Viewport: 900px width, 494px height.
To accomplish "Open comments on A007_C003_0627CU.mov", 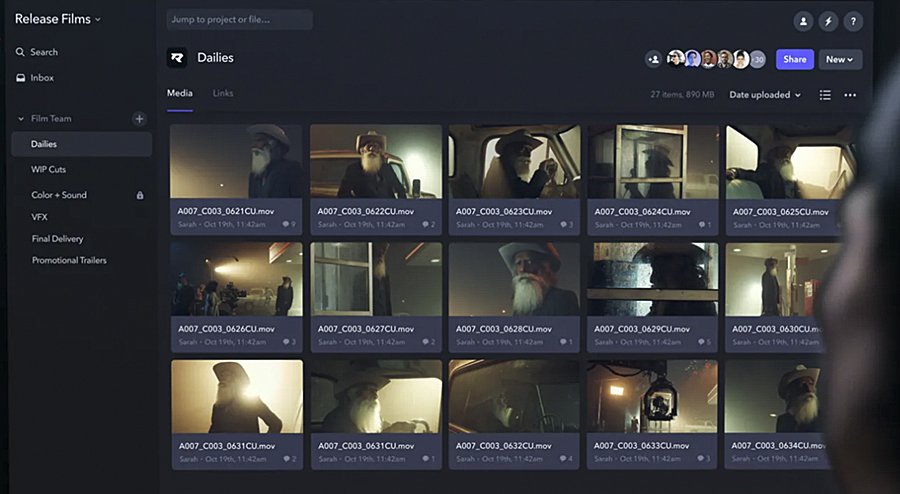I will tap(429, 341).
